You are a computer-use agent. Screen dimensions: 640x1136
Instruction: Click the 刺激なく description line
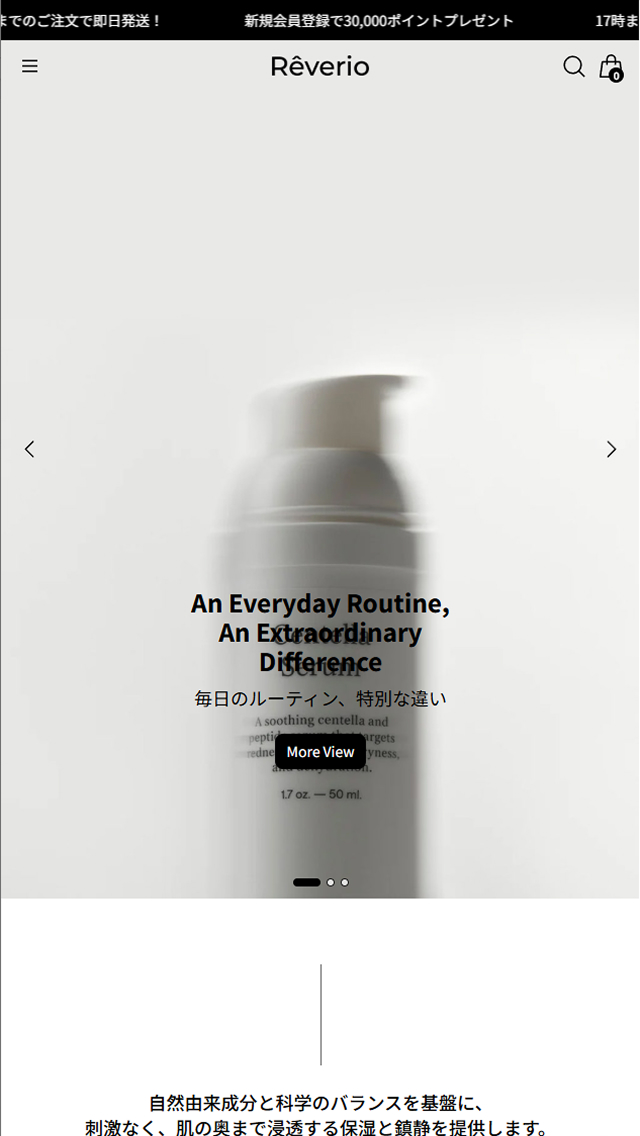tap(316, 1128)
